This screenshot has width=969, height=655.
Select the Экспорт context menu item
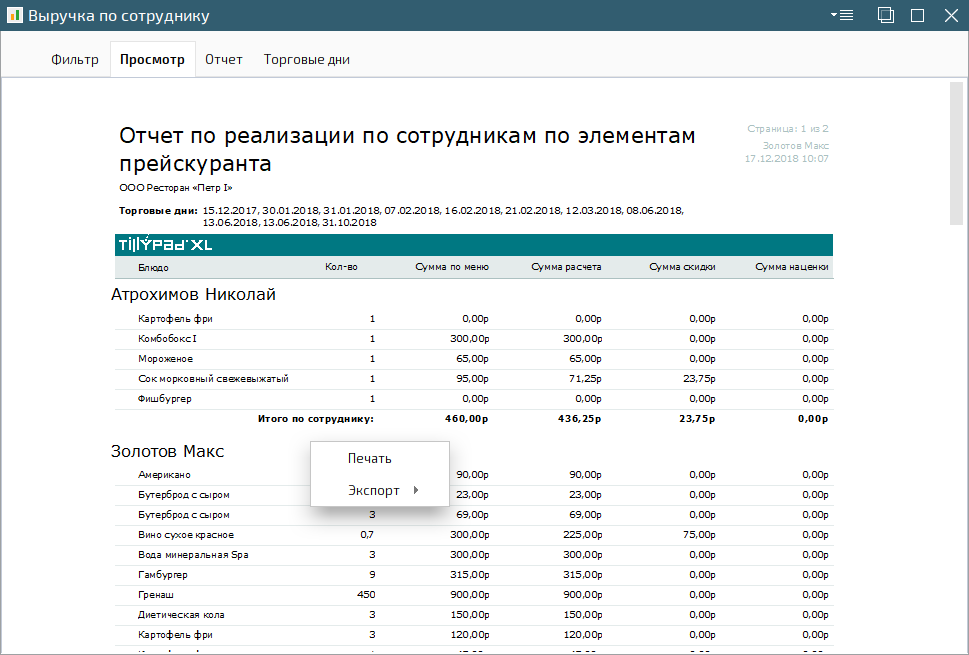tap(373, 491)
